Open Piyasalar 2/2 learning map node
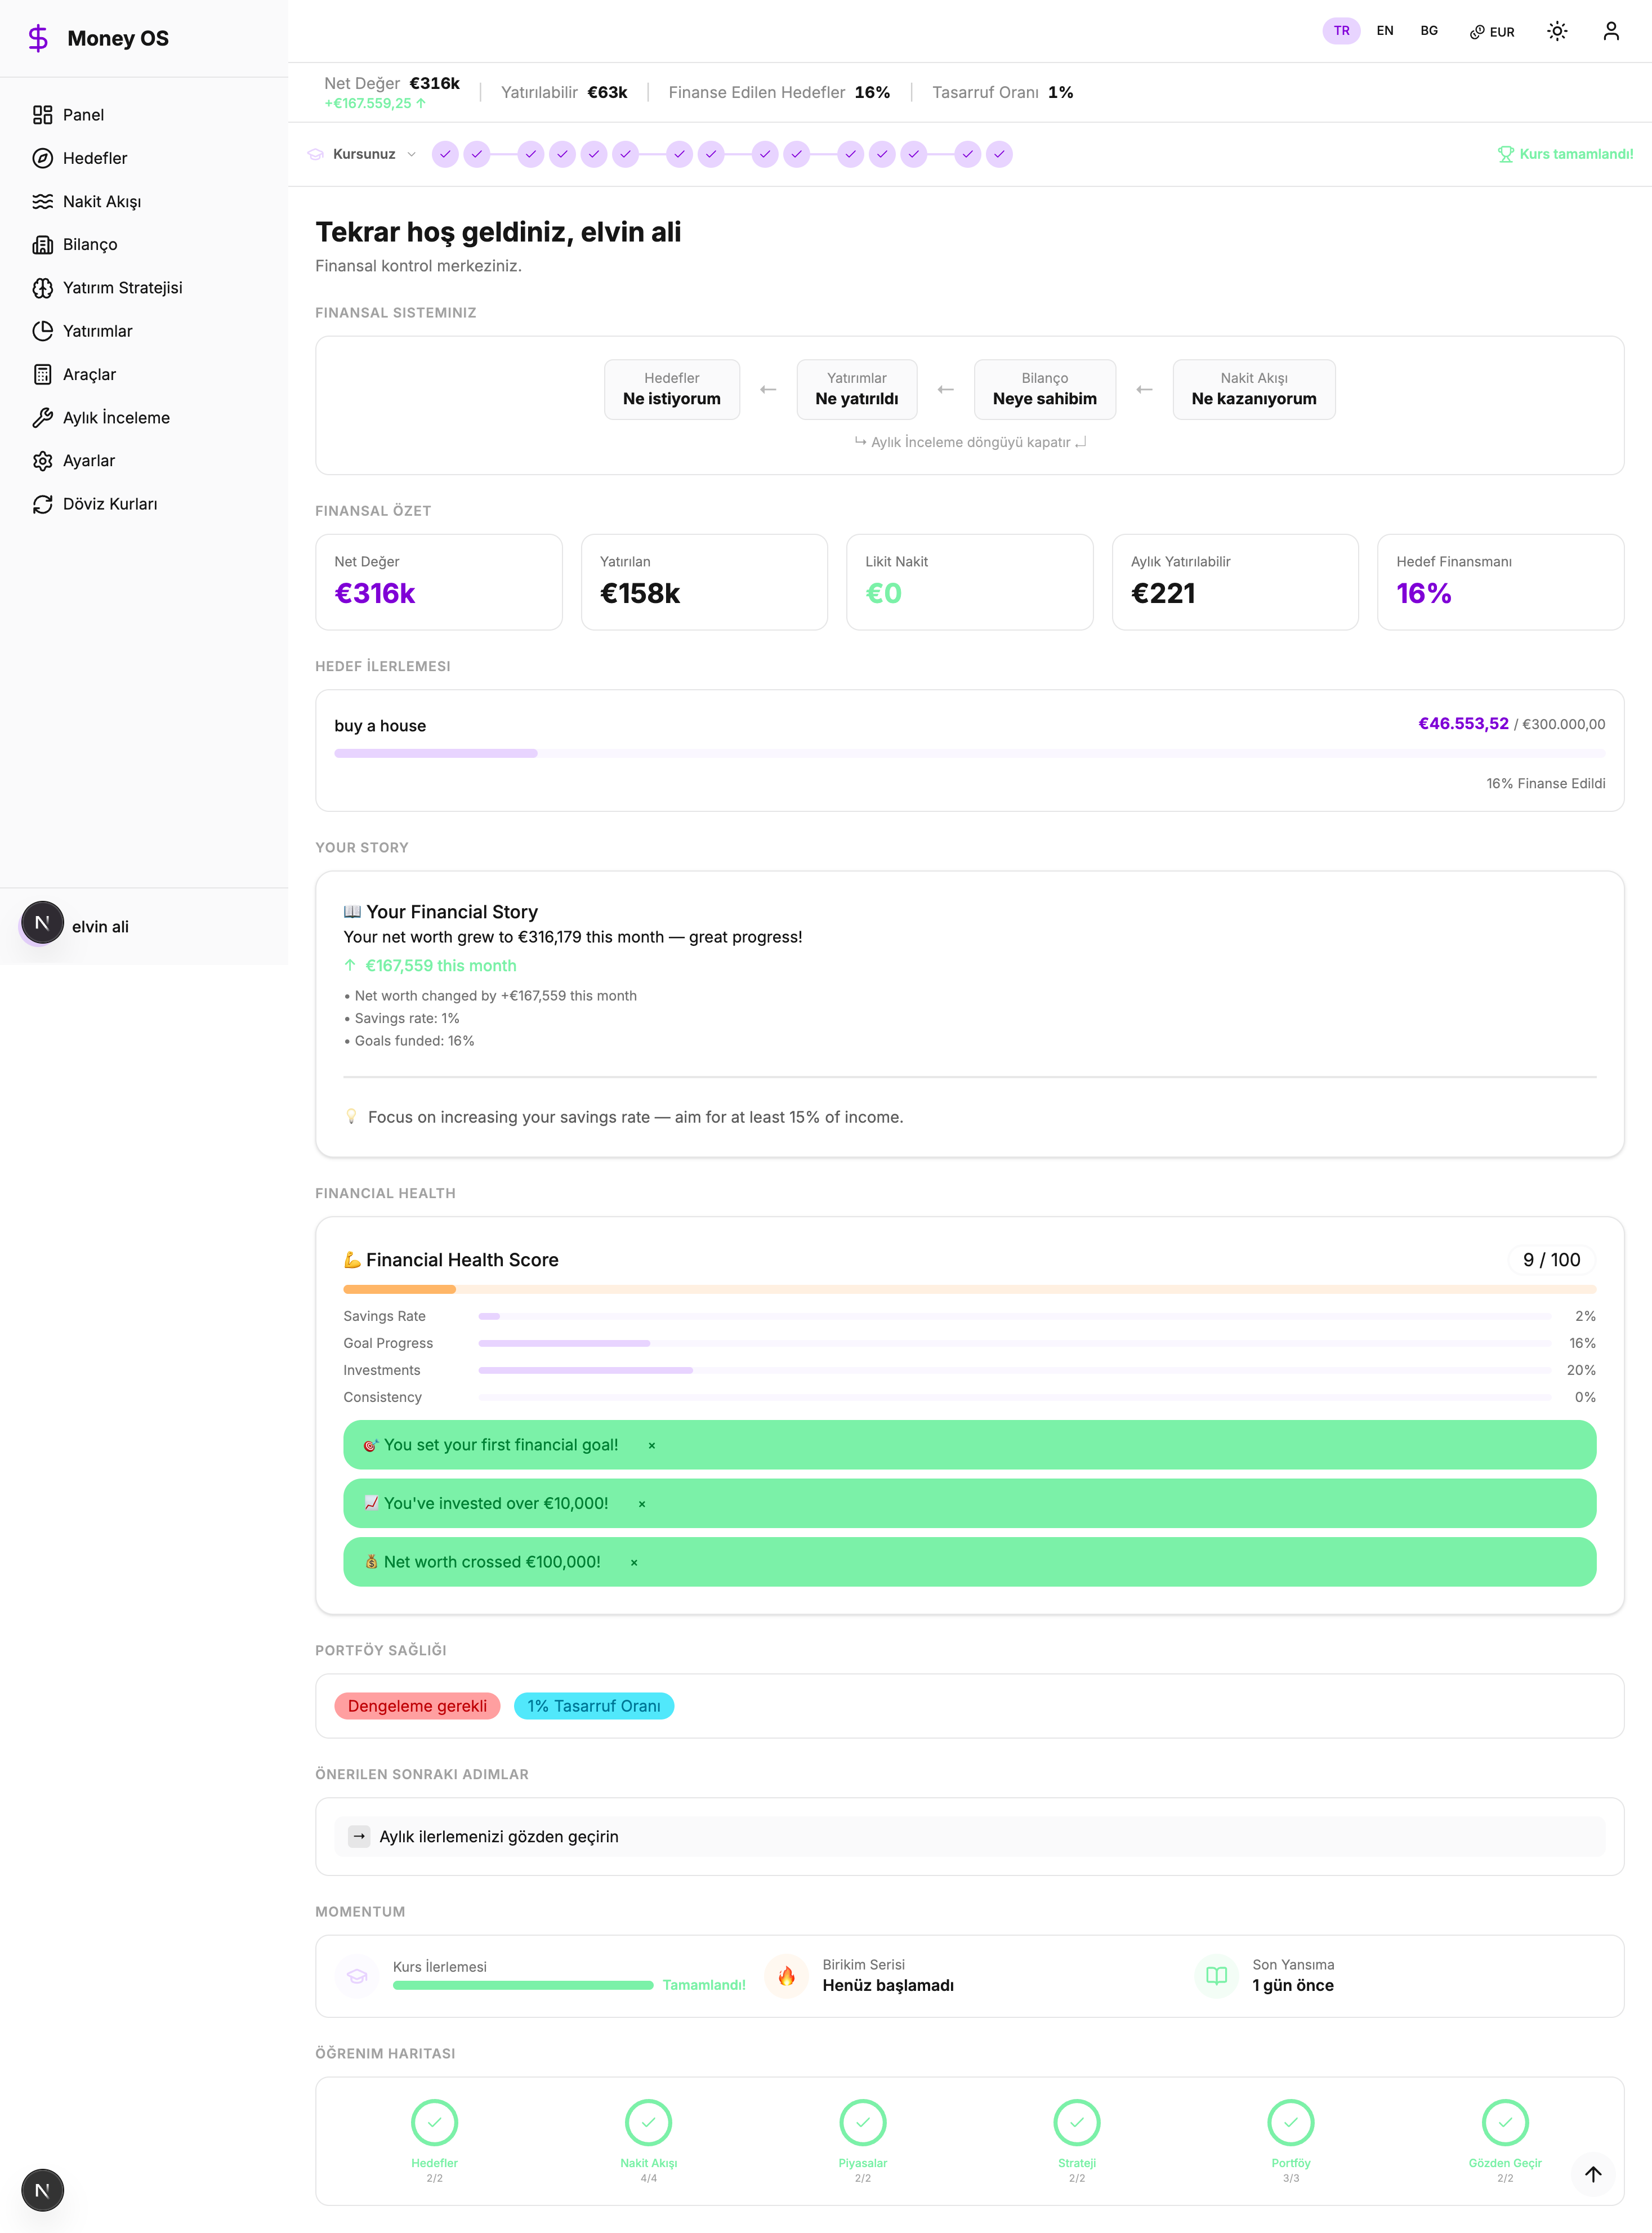Viewport: 1652px width, 2233px height. pyautogui.click(x=863, y=2141)
